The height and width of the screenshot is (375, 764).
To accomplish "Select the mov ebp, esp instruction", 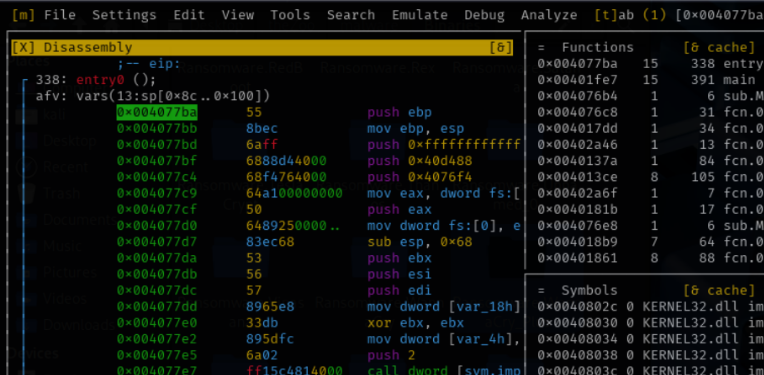I will [x=416, y=129].
